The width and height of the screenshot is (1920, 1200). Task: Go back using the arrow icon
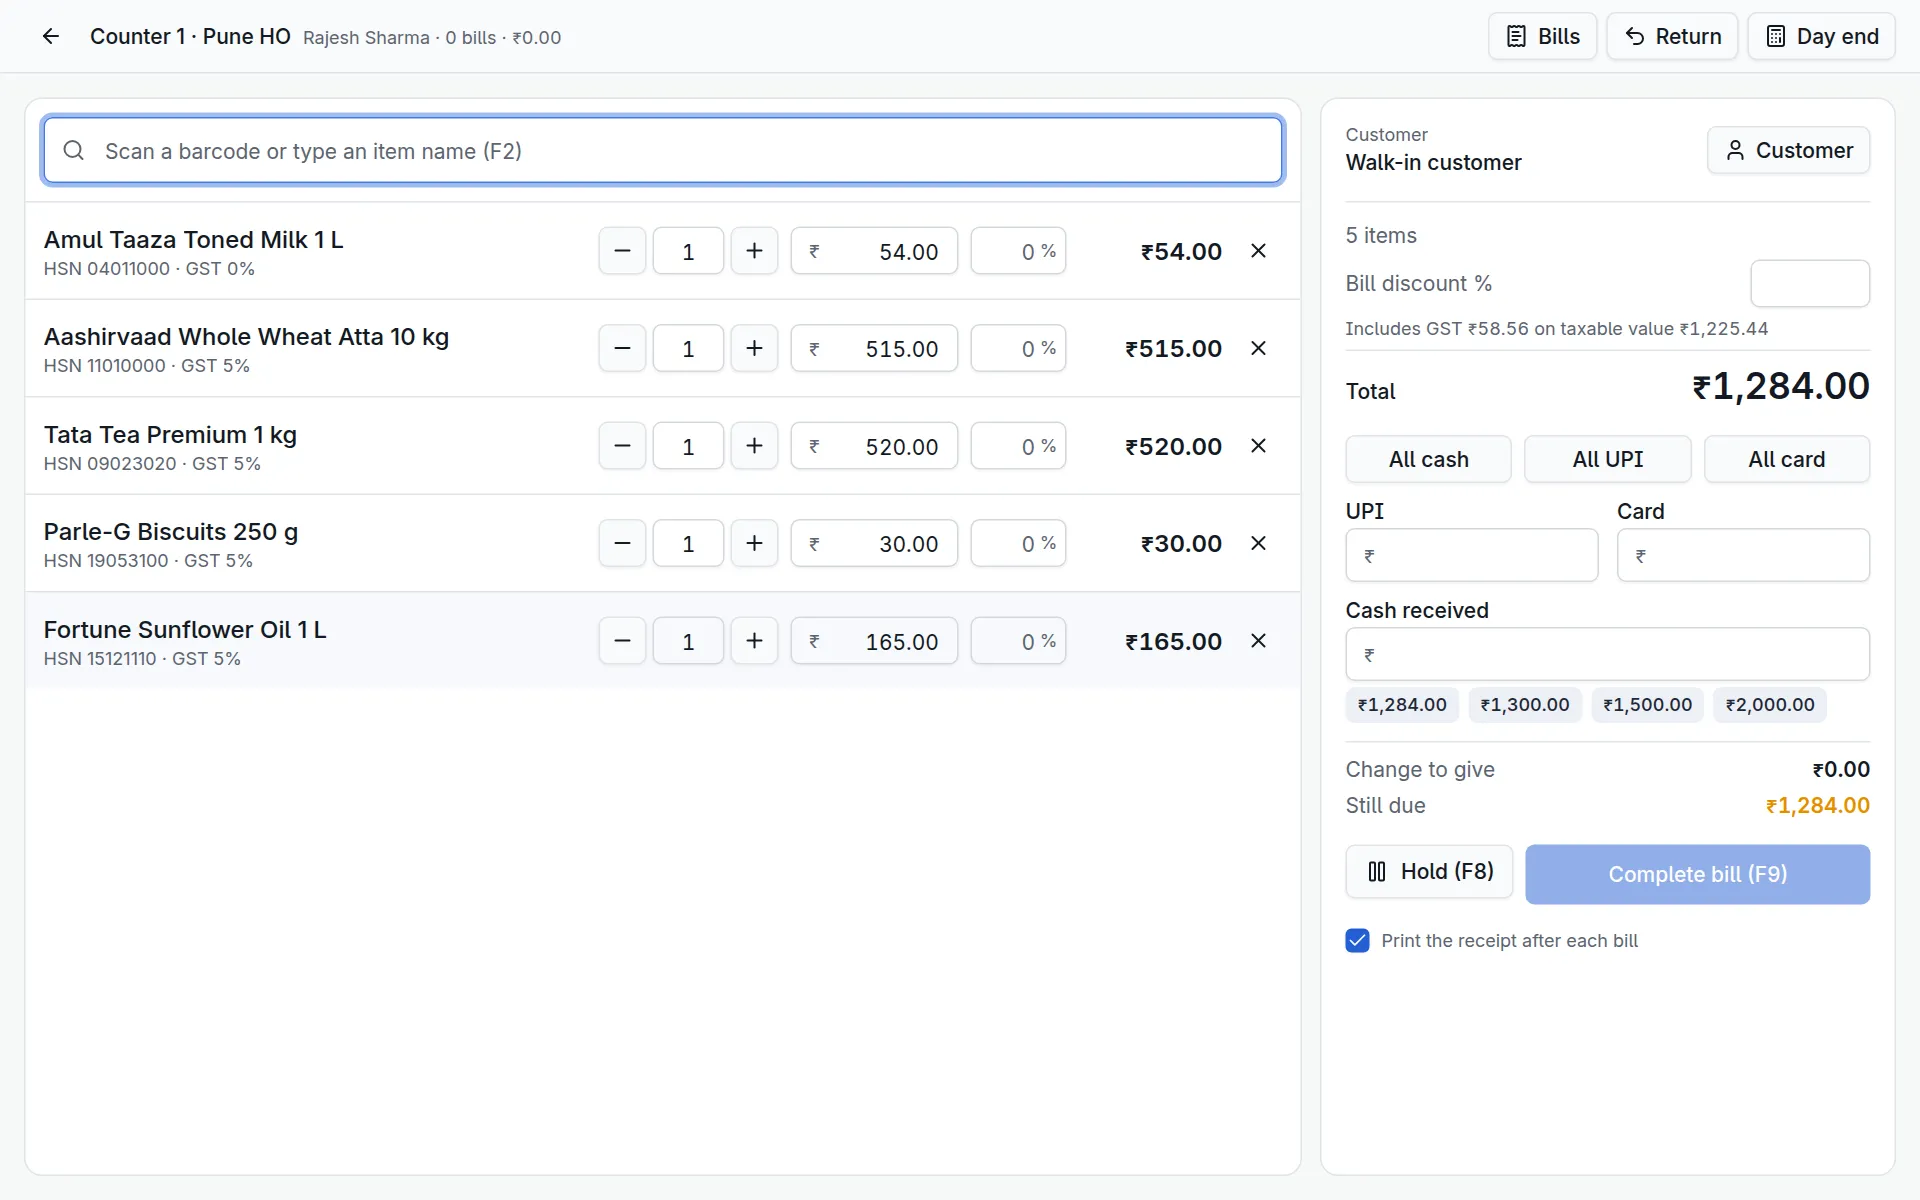[51, 37]
